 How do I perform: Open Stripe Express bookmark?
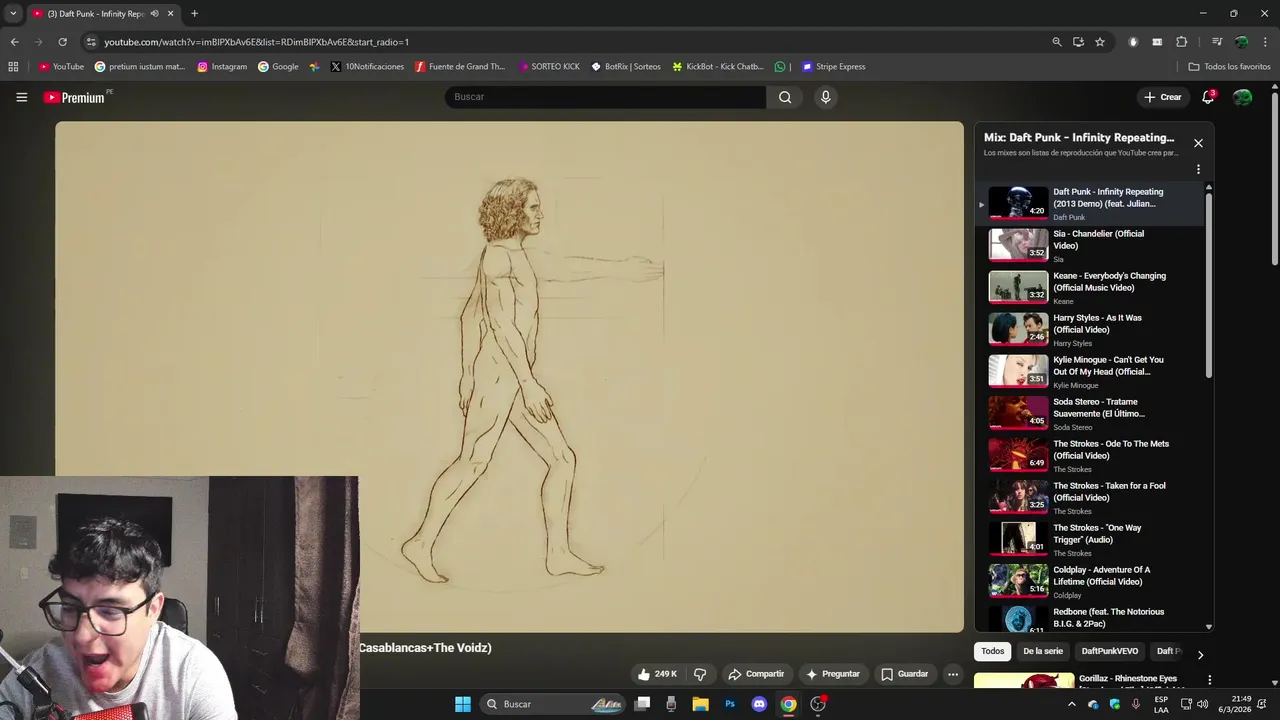coord(833,67)
